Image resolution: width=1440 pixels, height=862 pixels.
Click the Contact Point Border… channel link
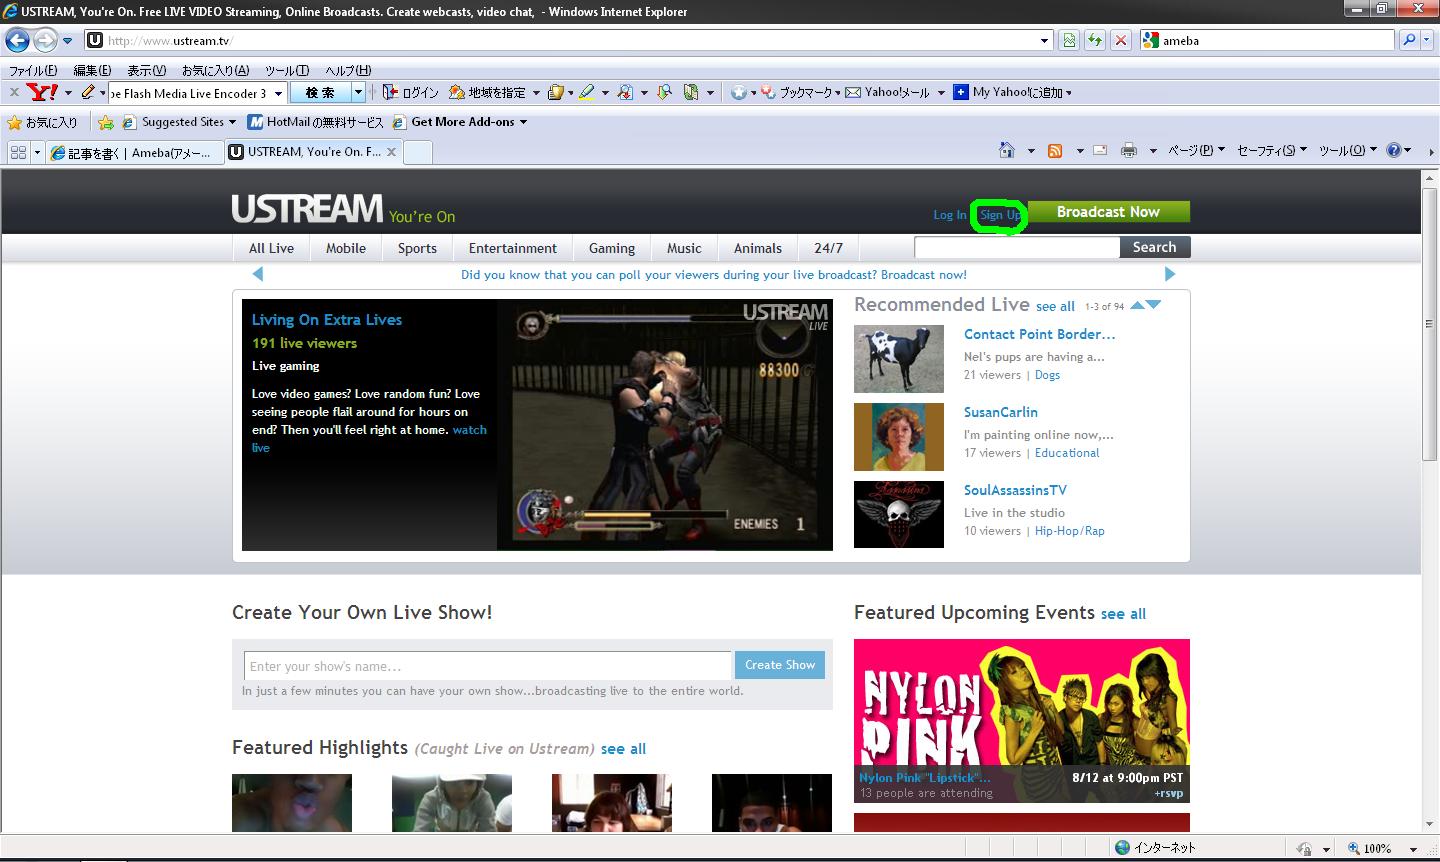[x=1039, y=334]
